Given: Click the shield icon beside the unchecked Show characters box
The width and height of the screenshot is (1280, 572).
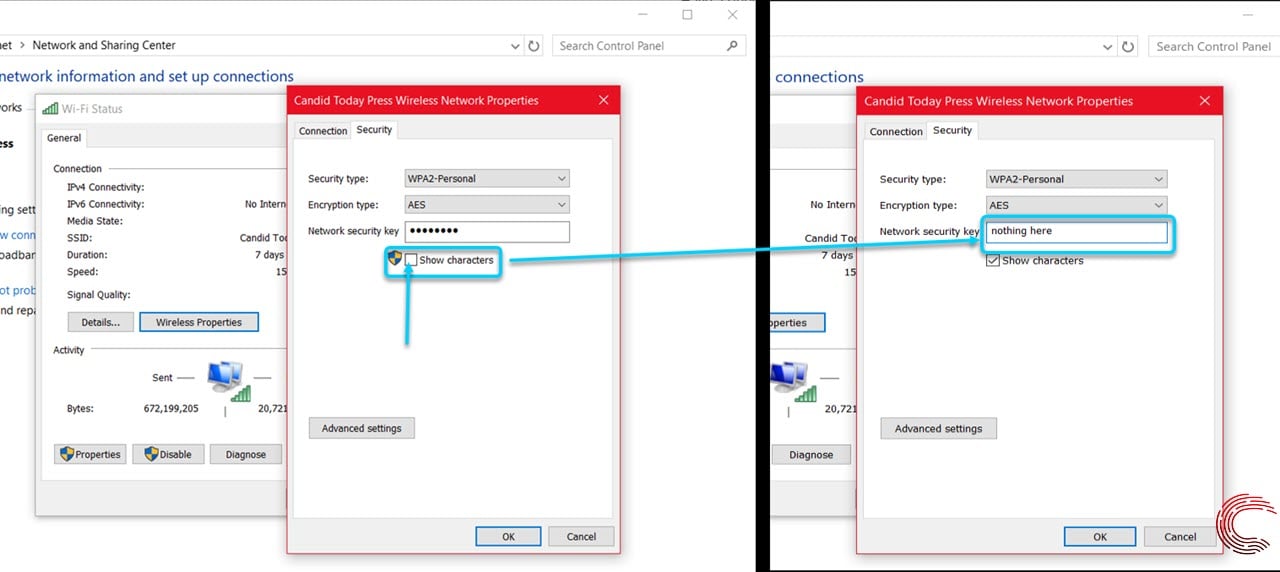Looking at the screenshot, I should [395, 259].
